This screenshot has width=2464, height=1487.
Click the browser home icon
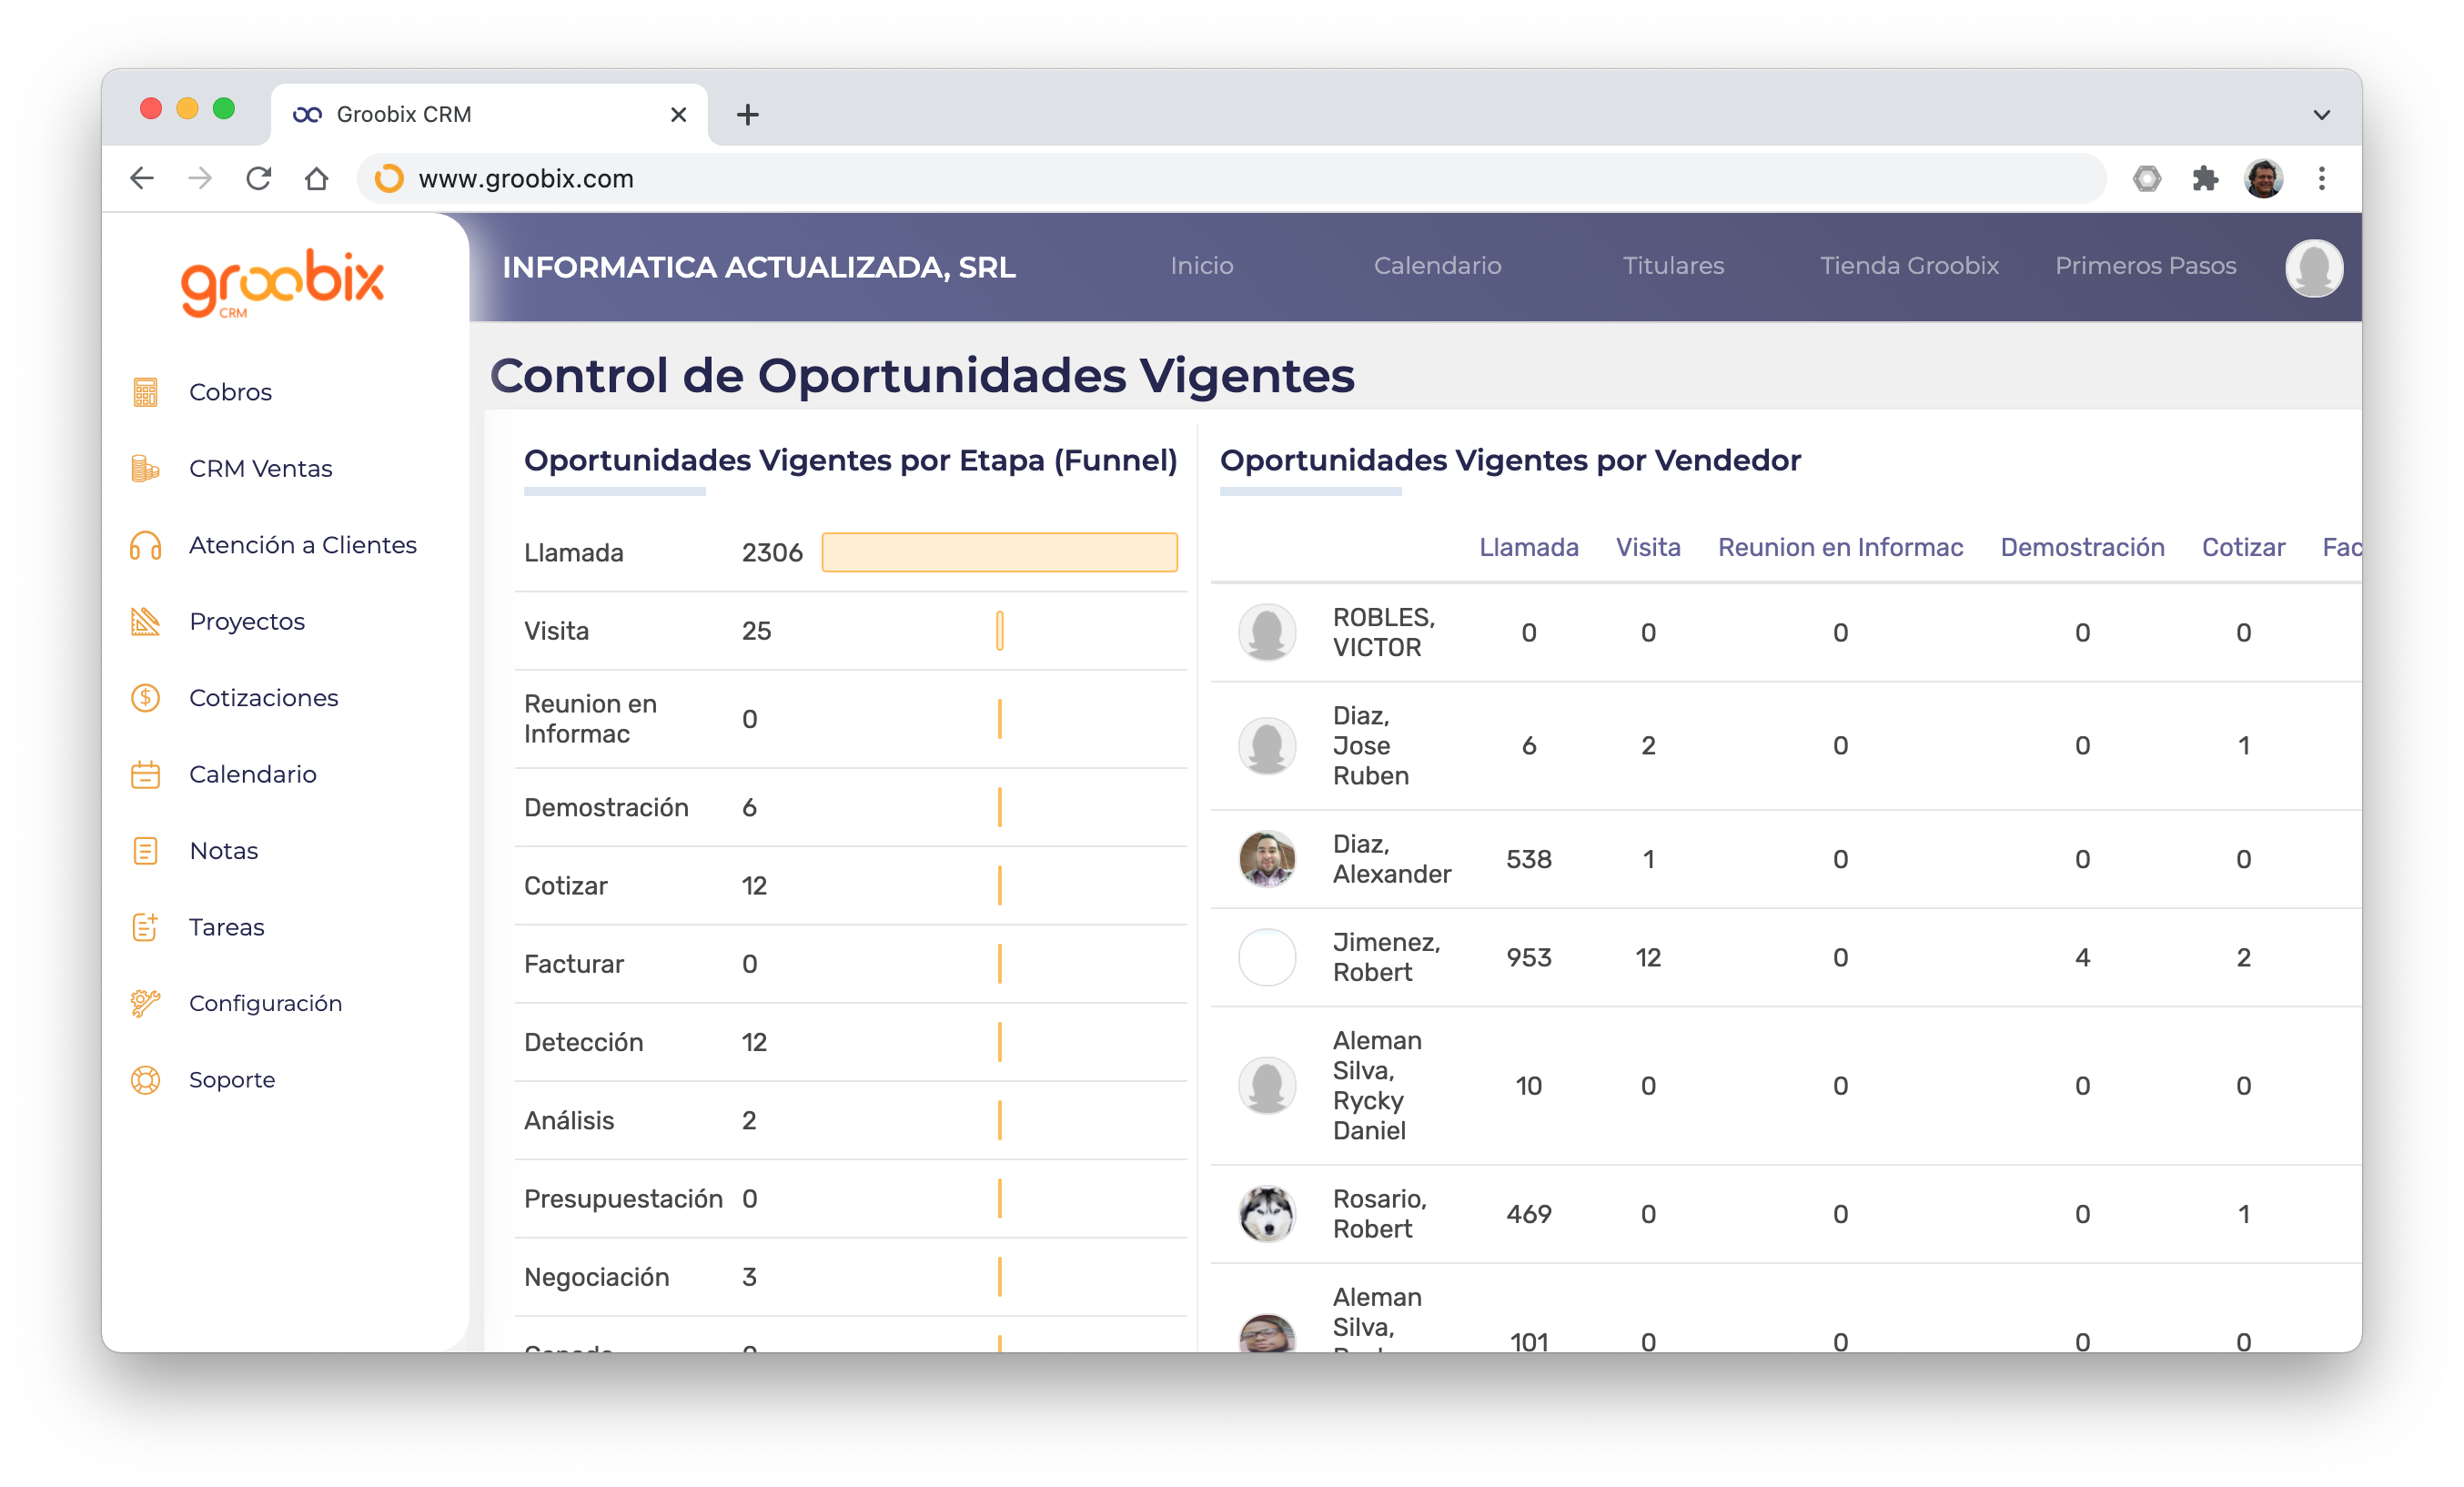tap(316, 178)
